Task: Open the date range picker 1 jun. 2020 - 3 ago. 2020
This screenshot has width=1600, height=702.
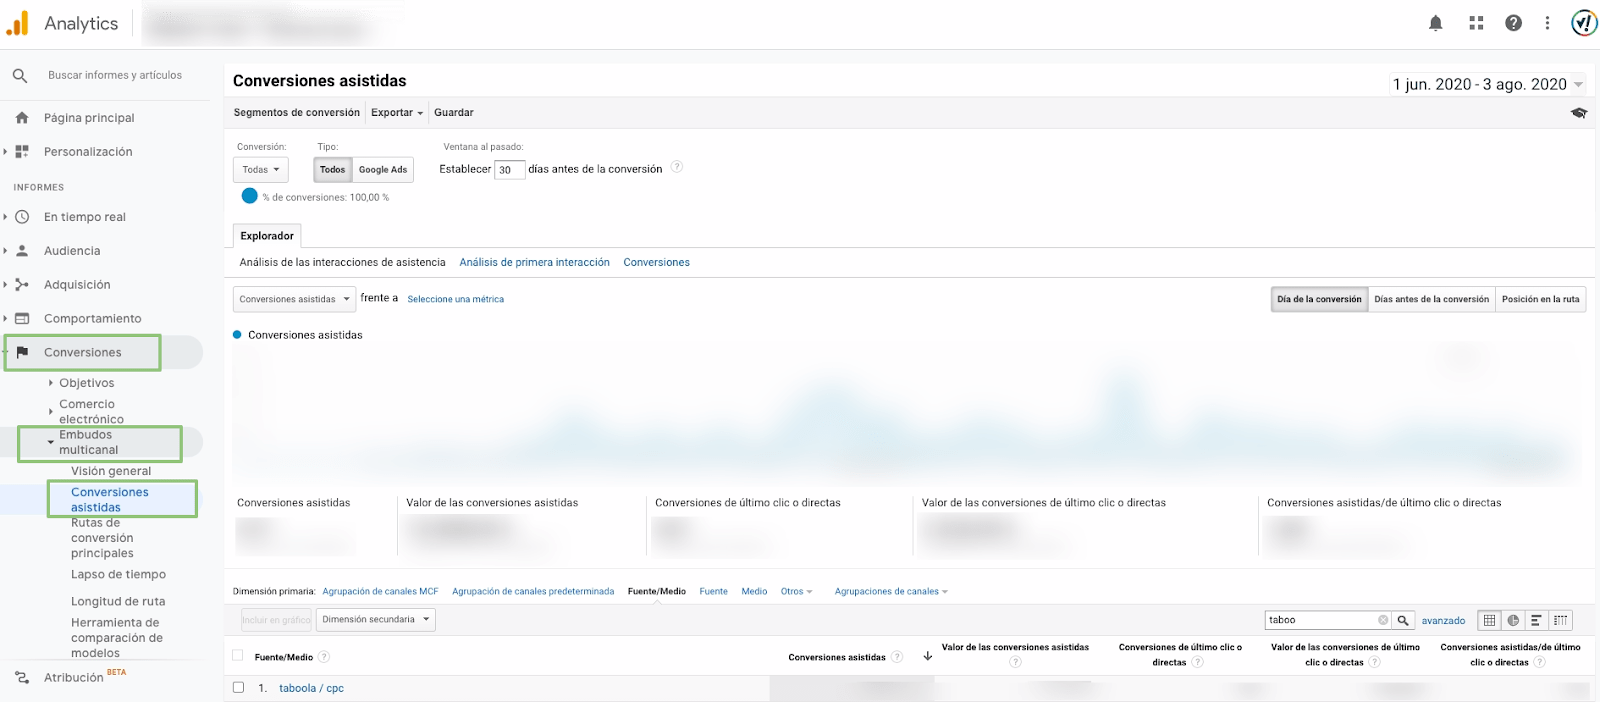Action: (x=1488, y=84)
